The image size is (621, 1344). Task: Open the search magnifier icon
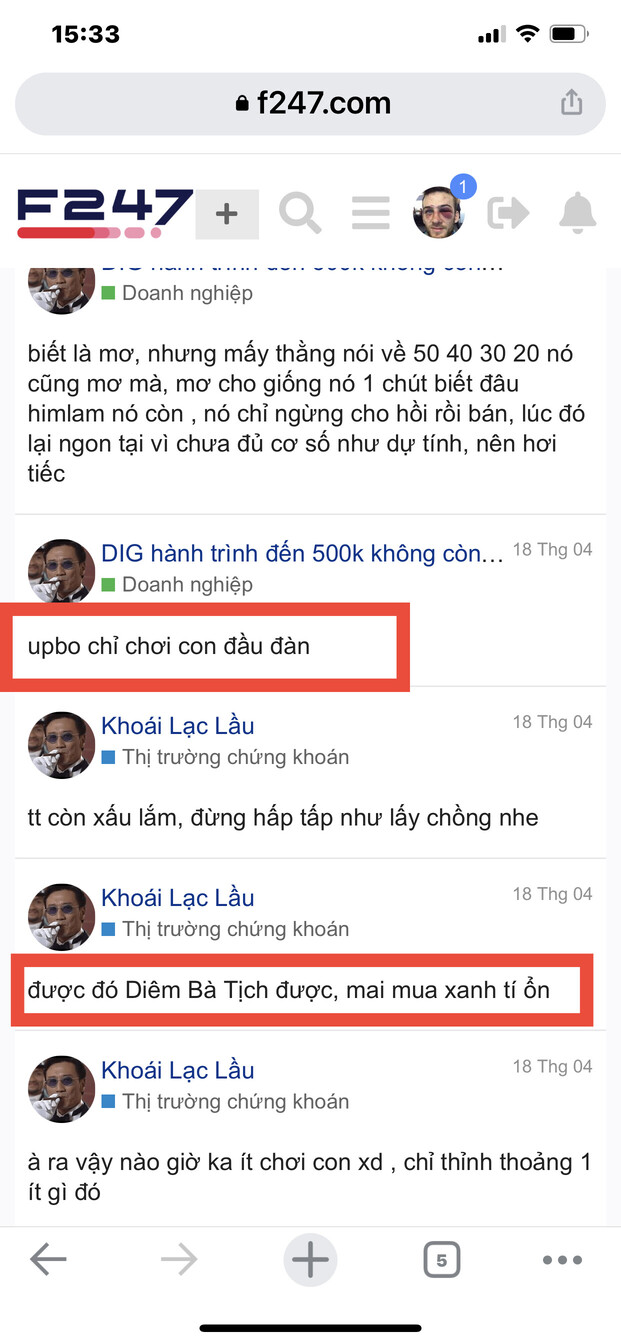pyautogui.click(x=299, y=213)
